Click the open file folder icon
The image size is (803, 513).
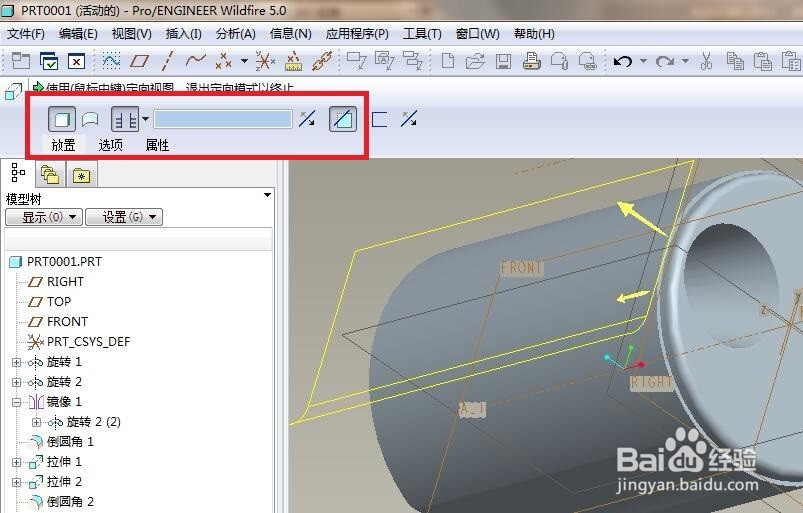point(475,61)
